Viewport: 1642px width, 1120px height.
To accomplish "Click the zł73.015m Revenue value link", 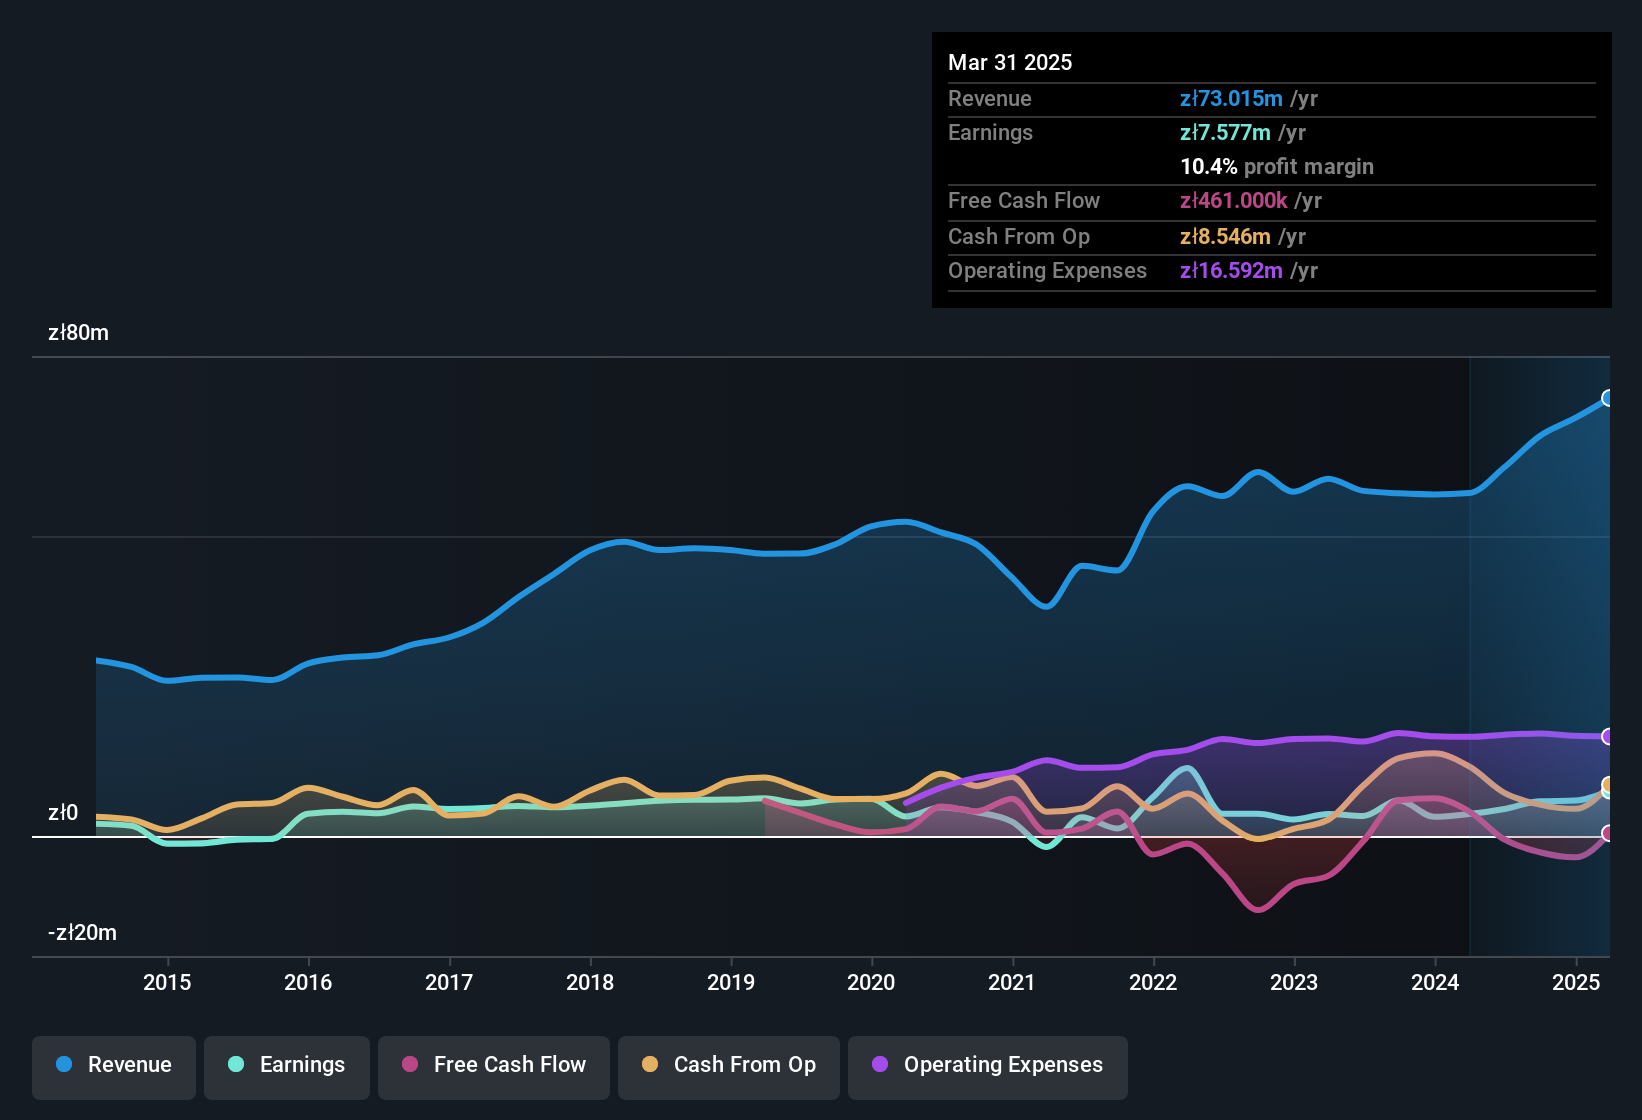I will pyautogui.click(x=1232, y=98).
